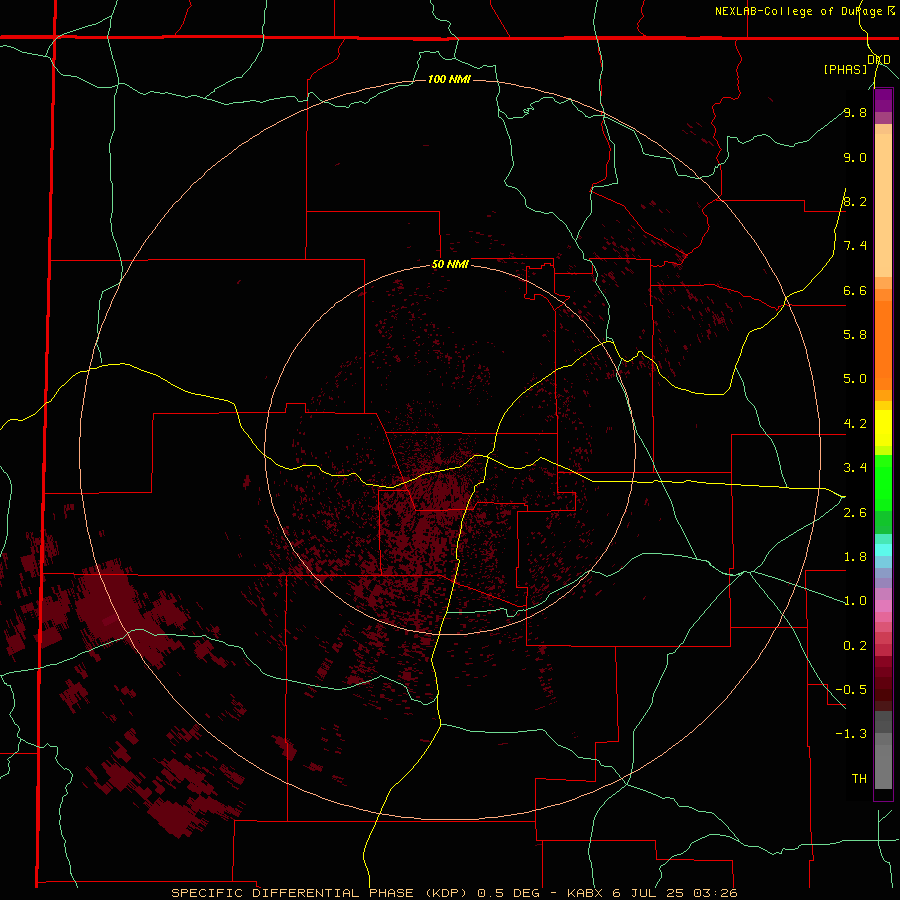Screen dimensions: 900x900
Task: Pick the cyan swatch on color bar
Action: (883, 550)
